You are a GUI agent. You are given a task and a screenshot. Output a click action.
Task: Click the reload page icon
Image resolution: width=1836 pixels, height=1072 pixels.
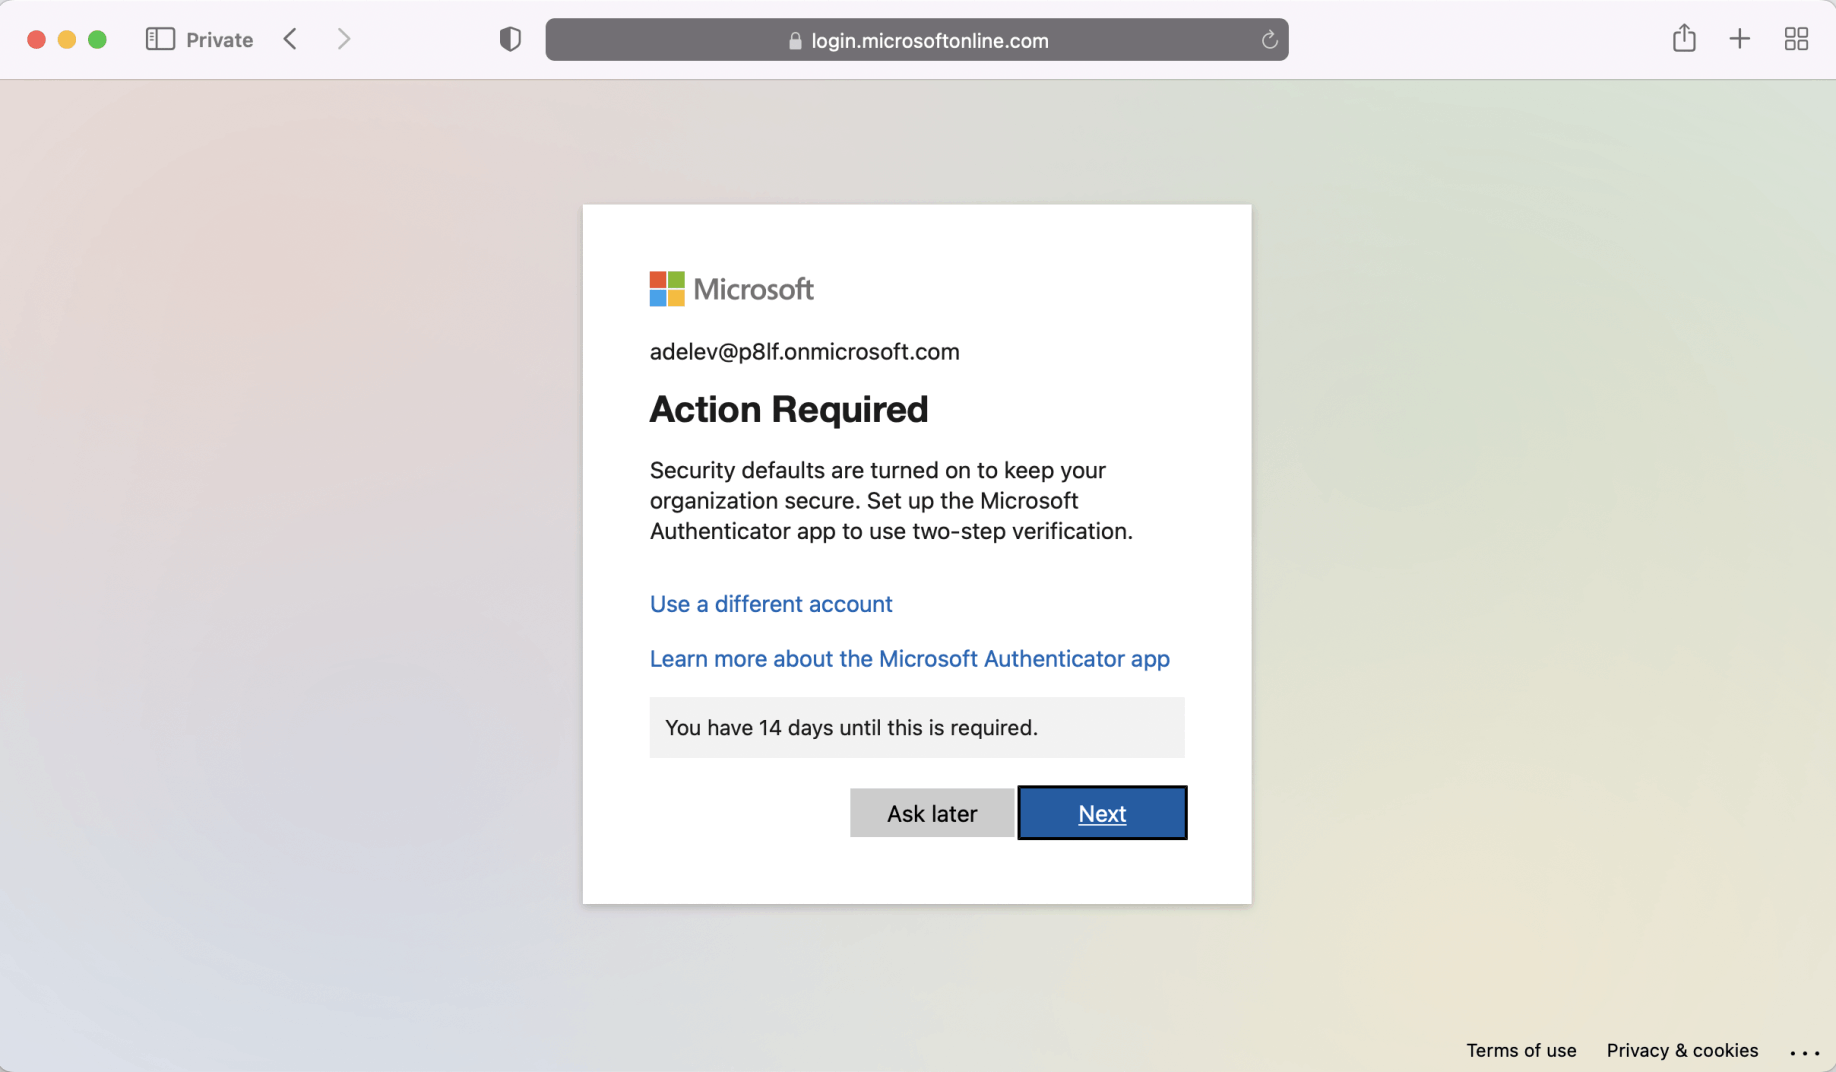pos(1269,40)
